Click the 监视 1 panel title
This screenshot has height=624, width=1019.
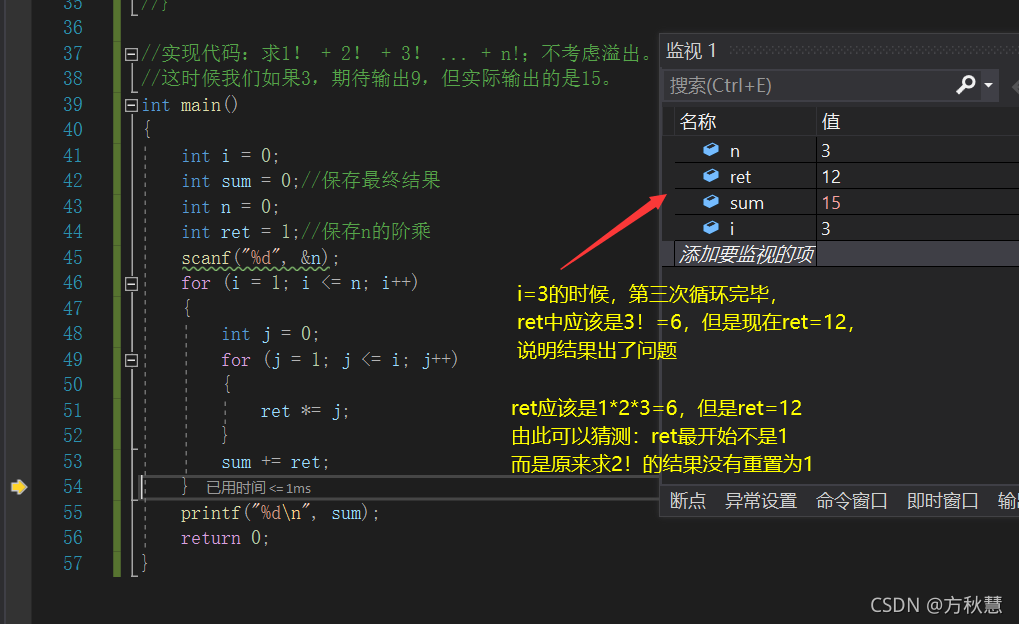tap(691, 51)
